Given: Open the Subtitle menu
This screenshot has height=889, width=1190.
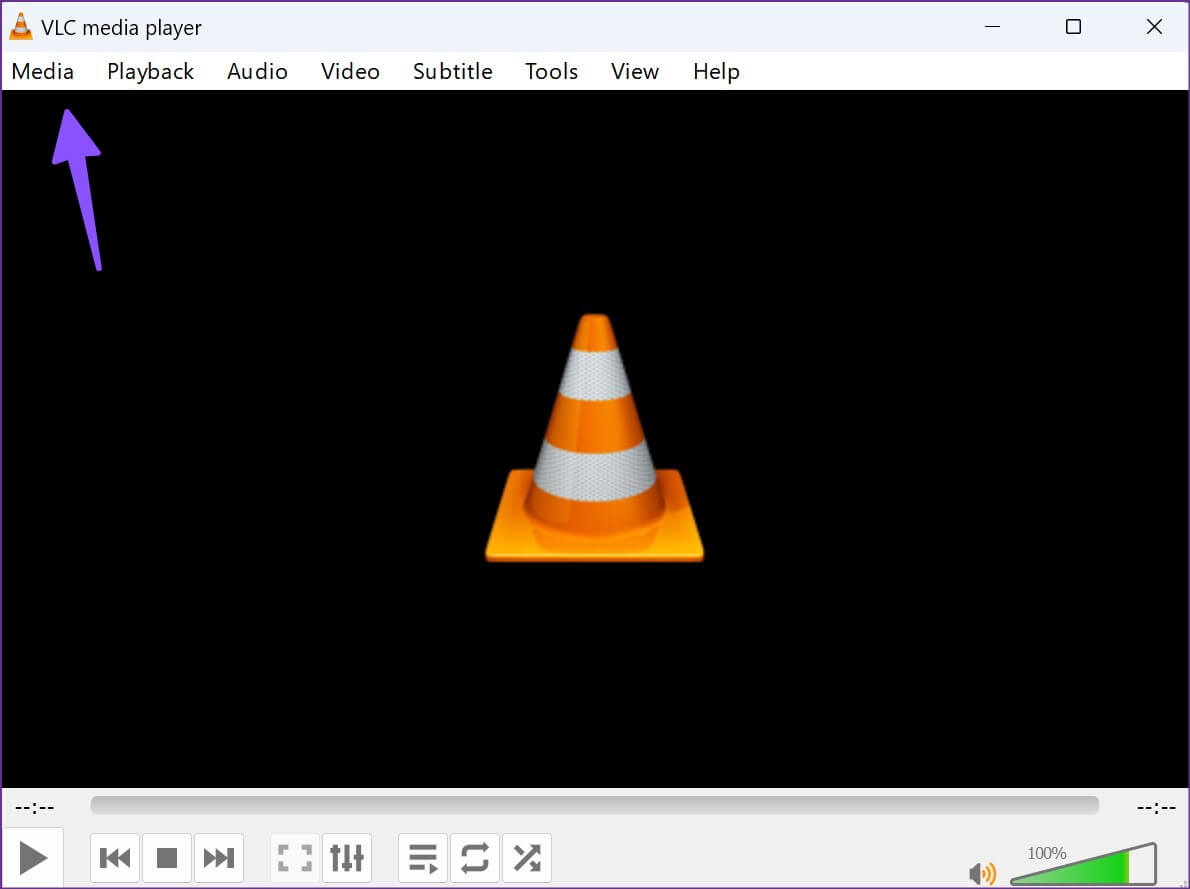Looking at the screenshot, I should click(x=452, y=71).
